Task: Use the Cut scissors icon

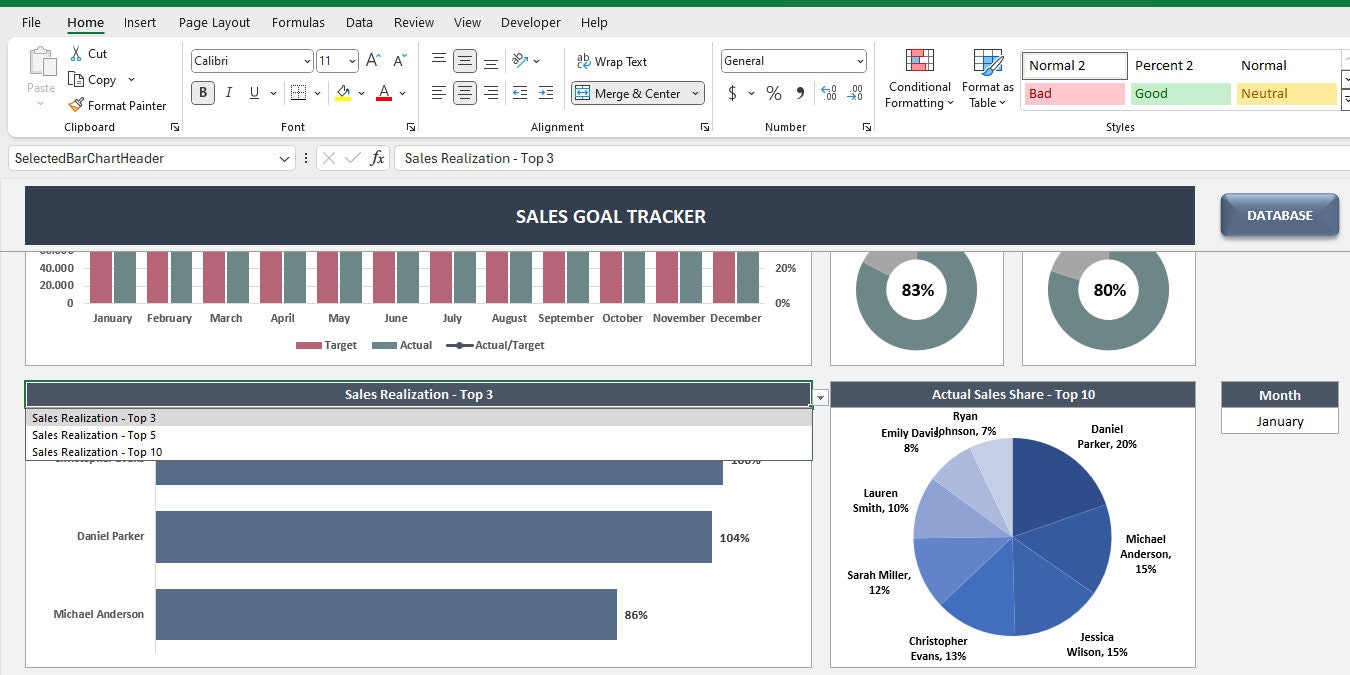Action: [x=75, y=53]
